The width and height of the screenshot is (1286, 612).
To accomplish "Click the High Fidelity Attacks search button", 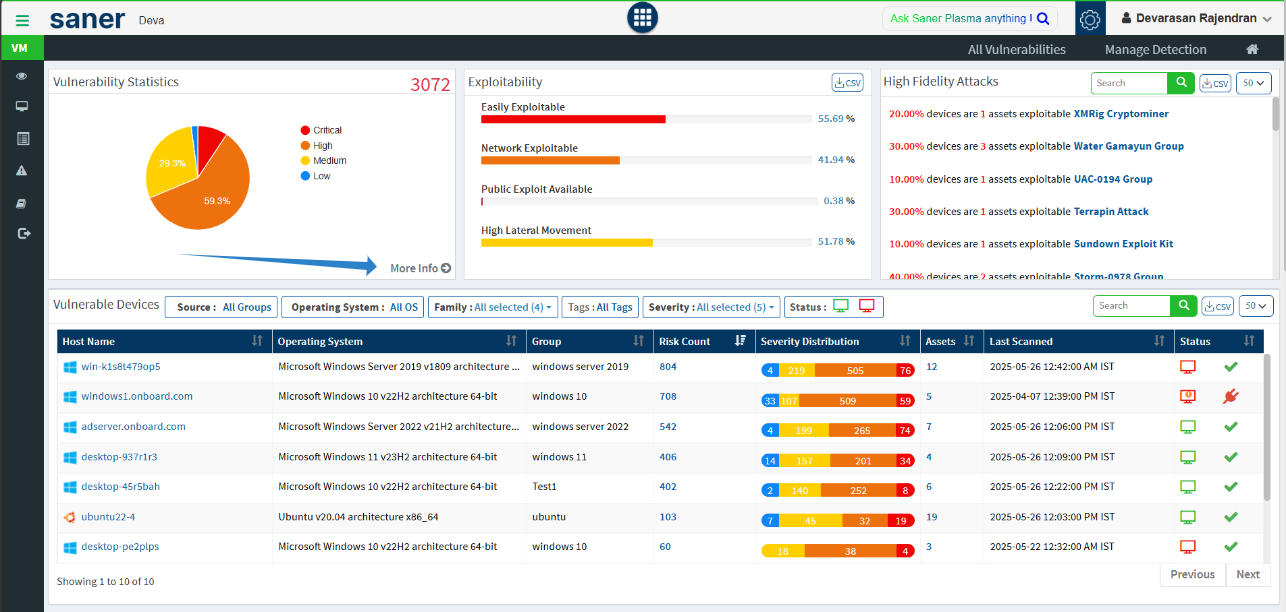I will (x=1181, y=83).
